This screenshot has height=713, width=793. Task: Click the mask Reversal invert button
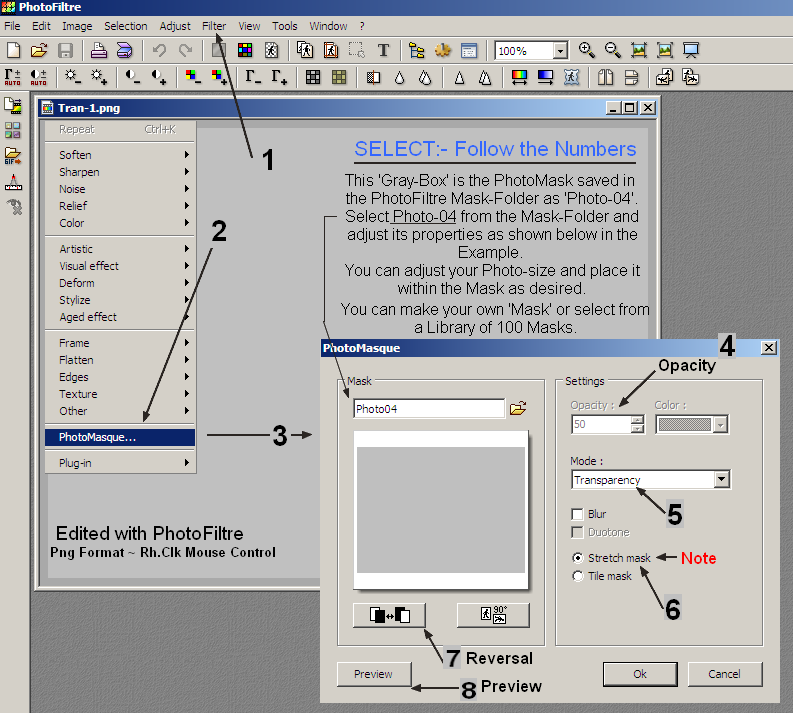click(389, 615)
